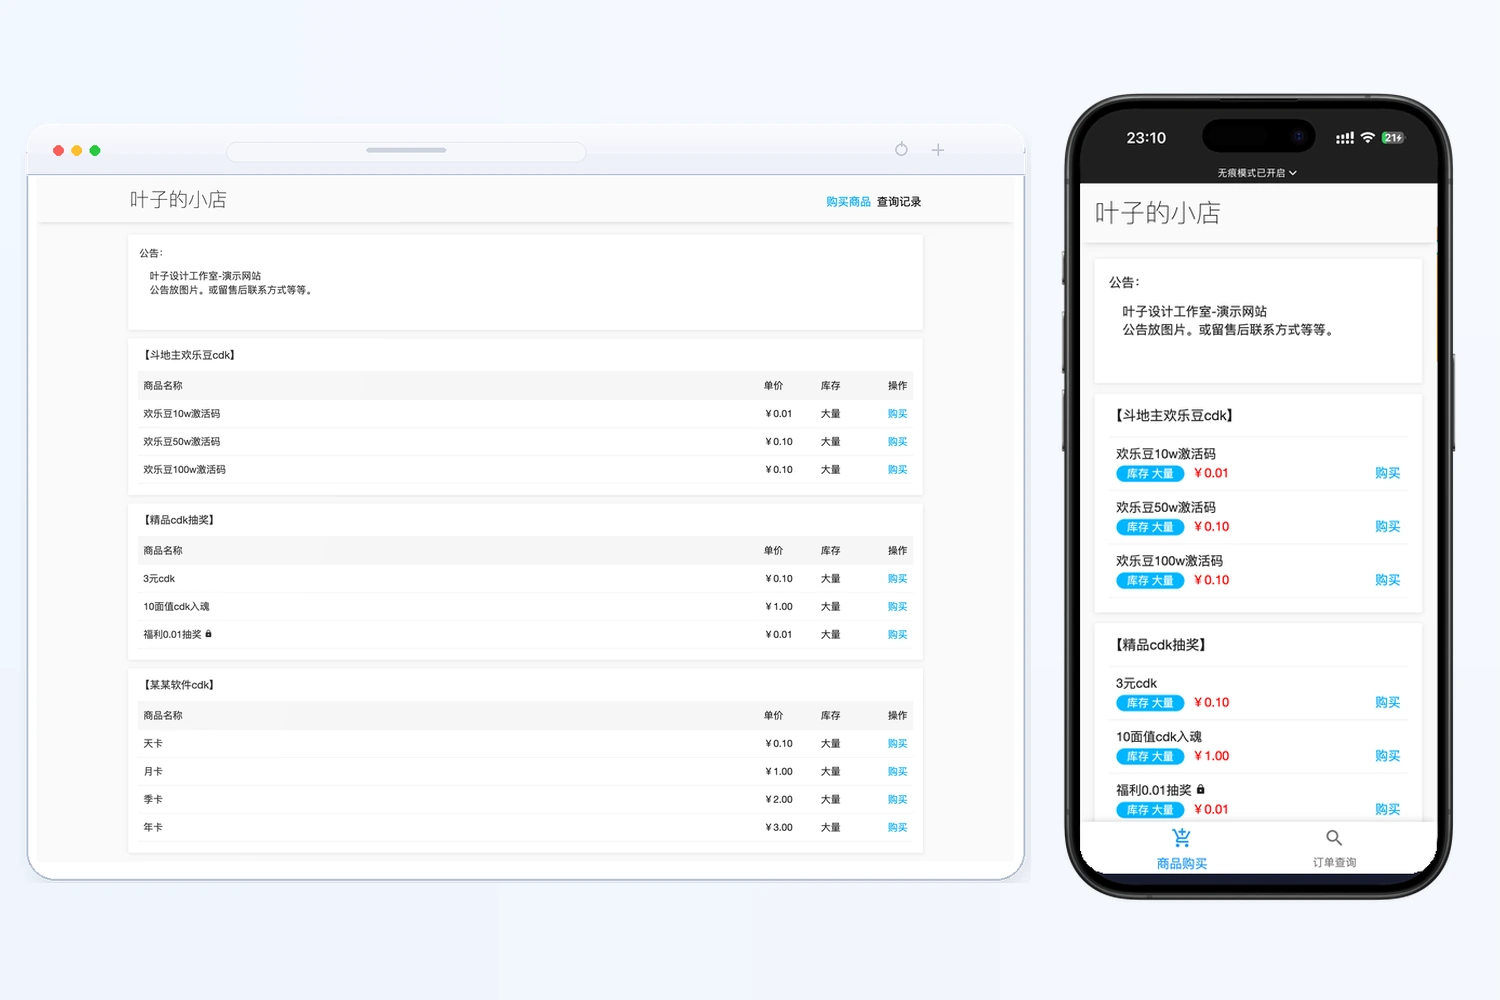Click ¥2.00 price of 季卡
Image resolution: width=1500 pixels, height=1000 pixels.
pyautogui.click(x=779, y=800)
